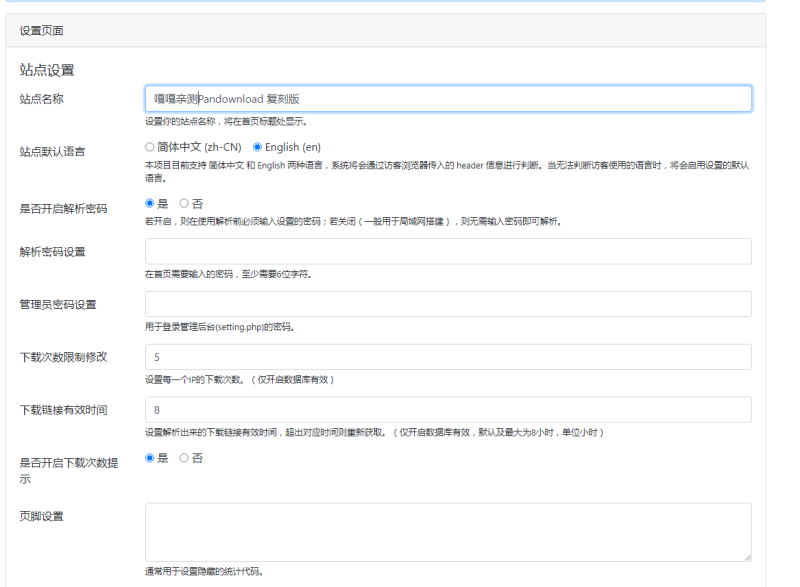Click help text 设置你的站点名称，将在首页标题处显示
This screenshot has height=587, width=800.
226,121
